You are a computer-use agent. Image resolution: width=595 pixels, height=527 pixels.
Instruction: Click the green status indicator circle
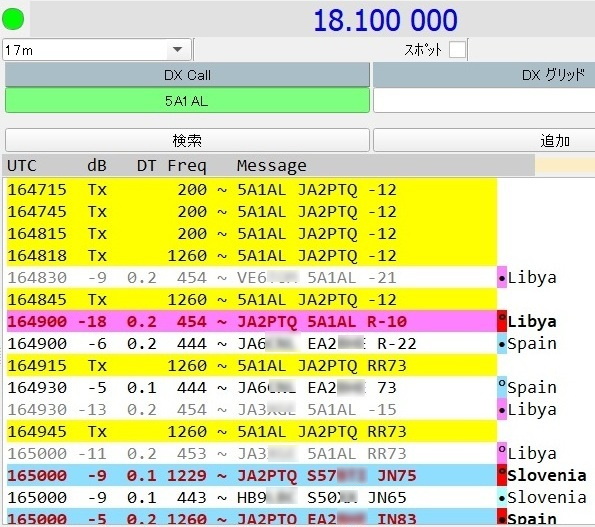point(13,19)
